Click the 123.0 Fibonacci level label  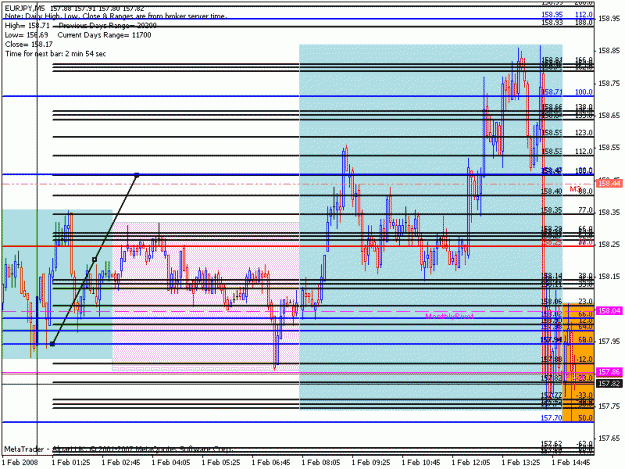point(584,133)
